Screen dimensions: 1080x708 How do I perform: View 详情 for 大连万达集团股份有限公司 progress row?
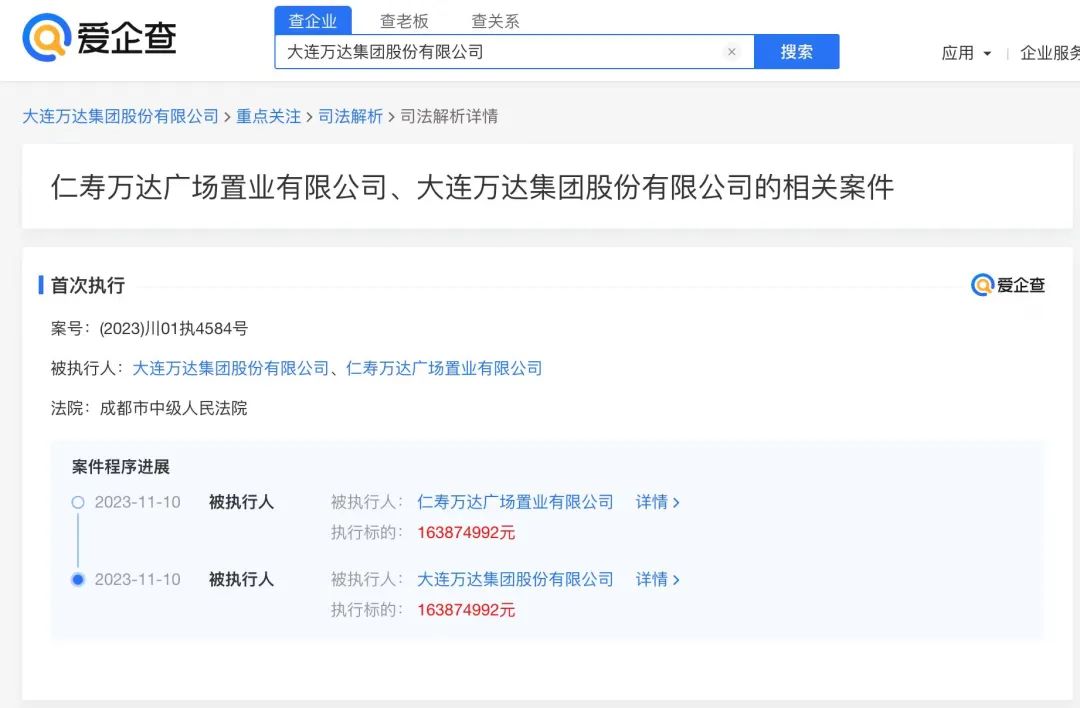657,579
